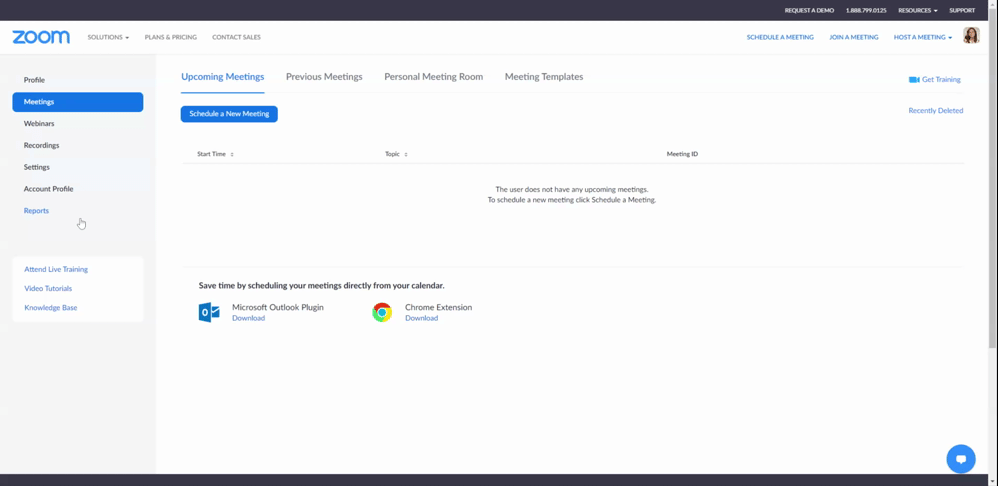Viewport: 998px width, 486px height.
Task: Open the user profile avatar
Action: click(x=971, y=36)
